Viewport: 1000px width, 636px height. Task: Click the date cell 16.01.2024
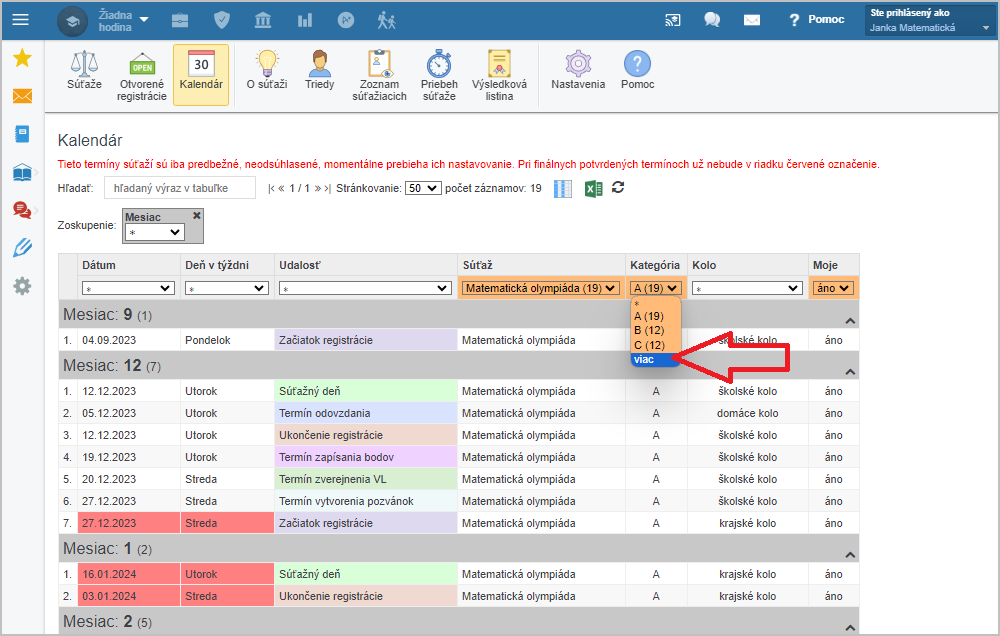(x=129, y=574)
